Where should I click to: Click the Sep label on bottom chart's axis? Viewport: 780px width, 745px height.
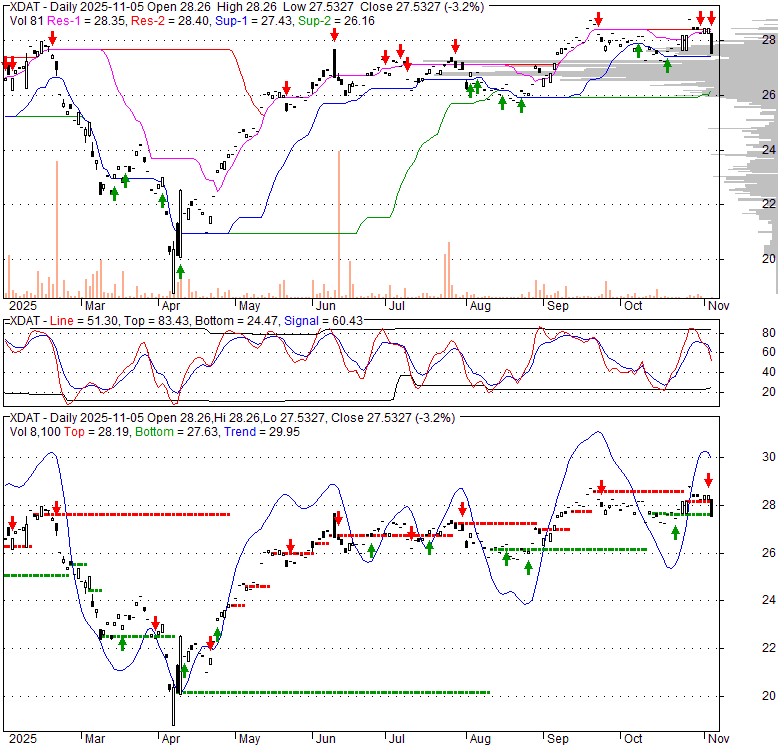pos(557,738)
